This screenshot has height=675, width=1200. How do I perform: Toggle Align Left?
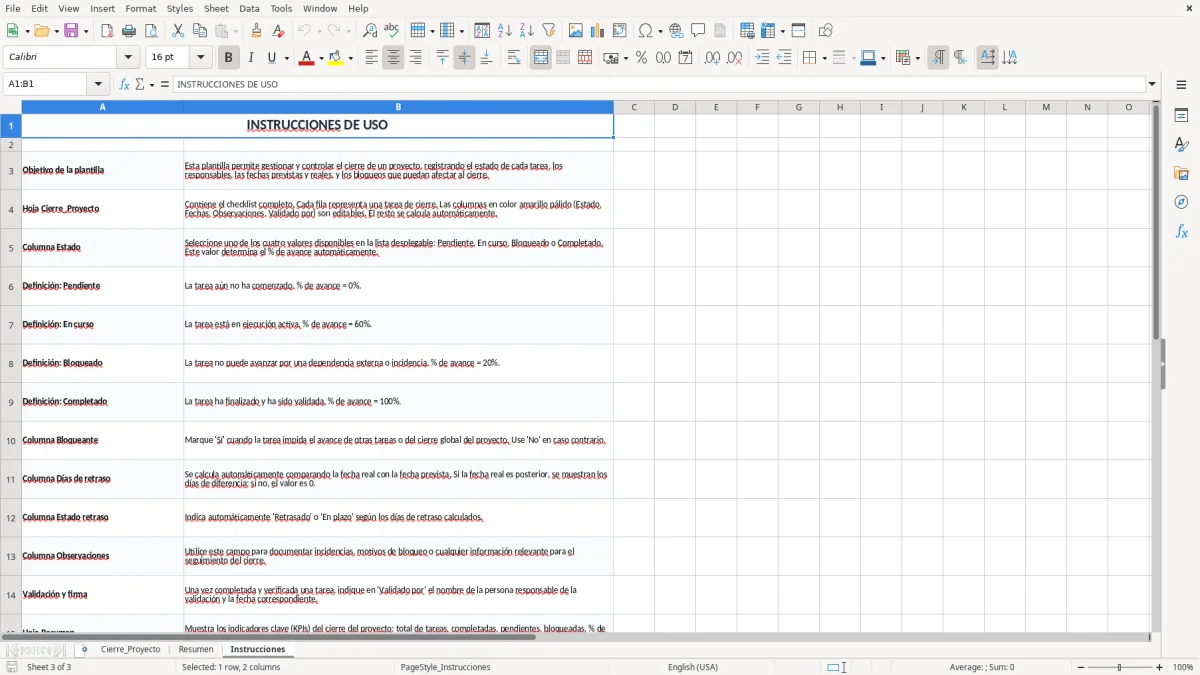coord(371,58)
